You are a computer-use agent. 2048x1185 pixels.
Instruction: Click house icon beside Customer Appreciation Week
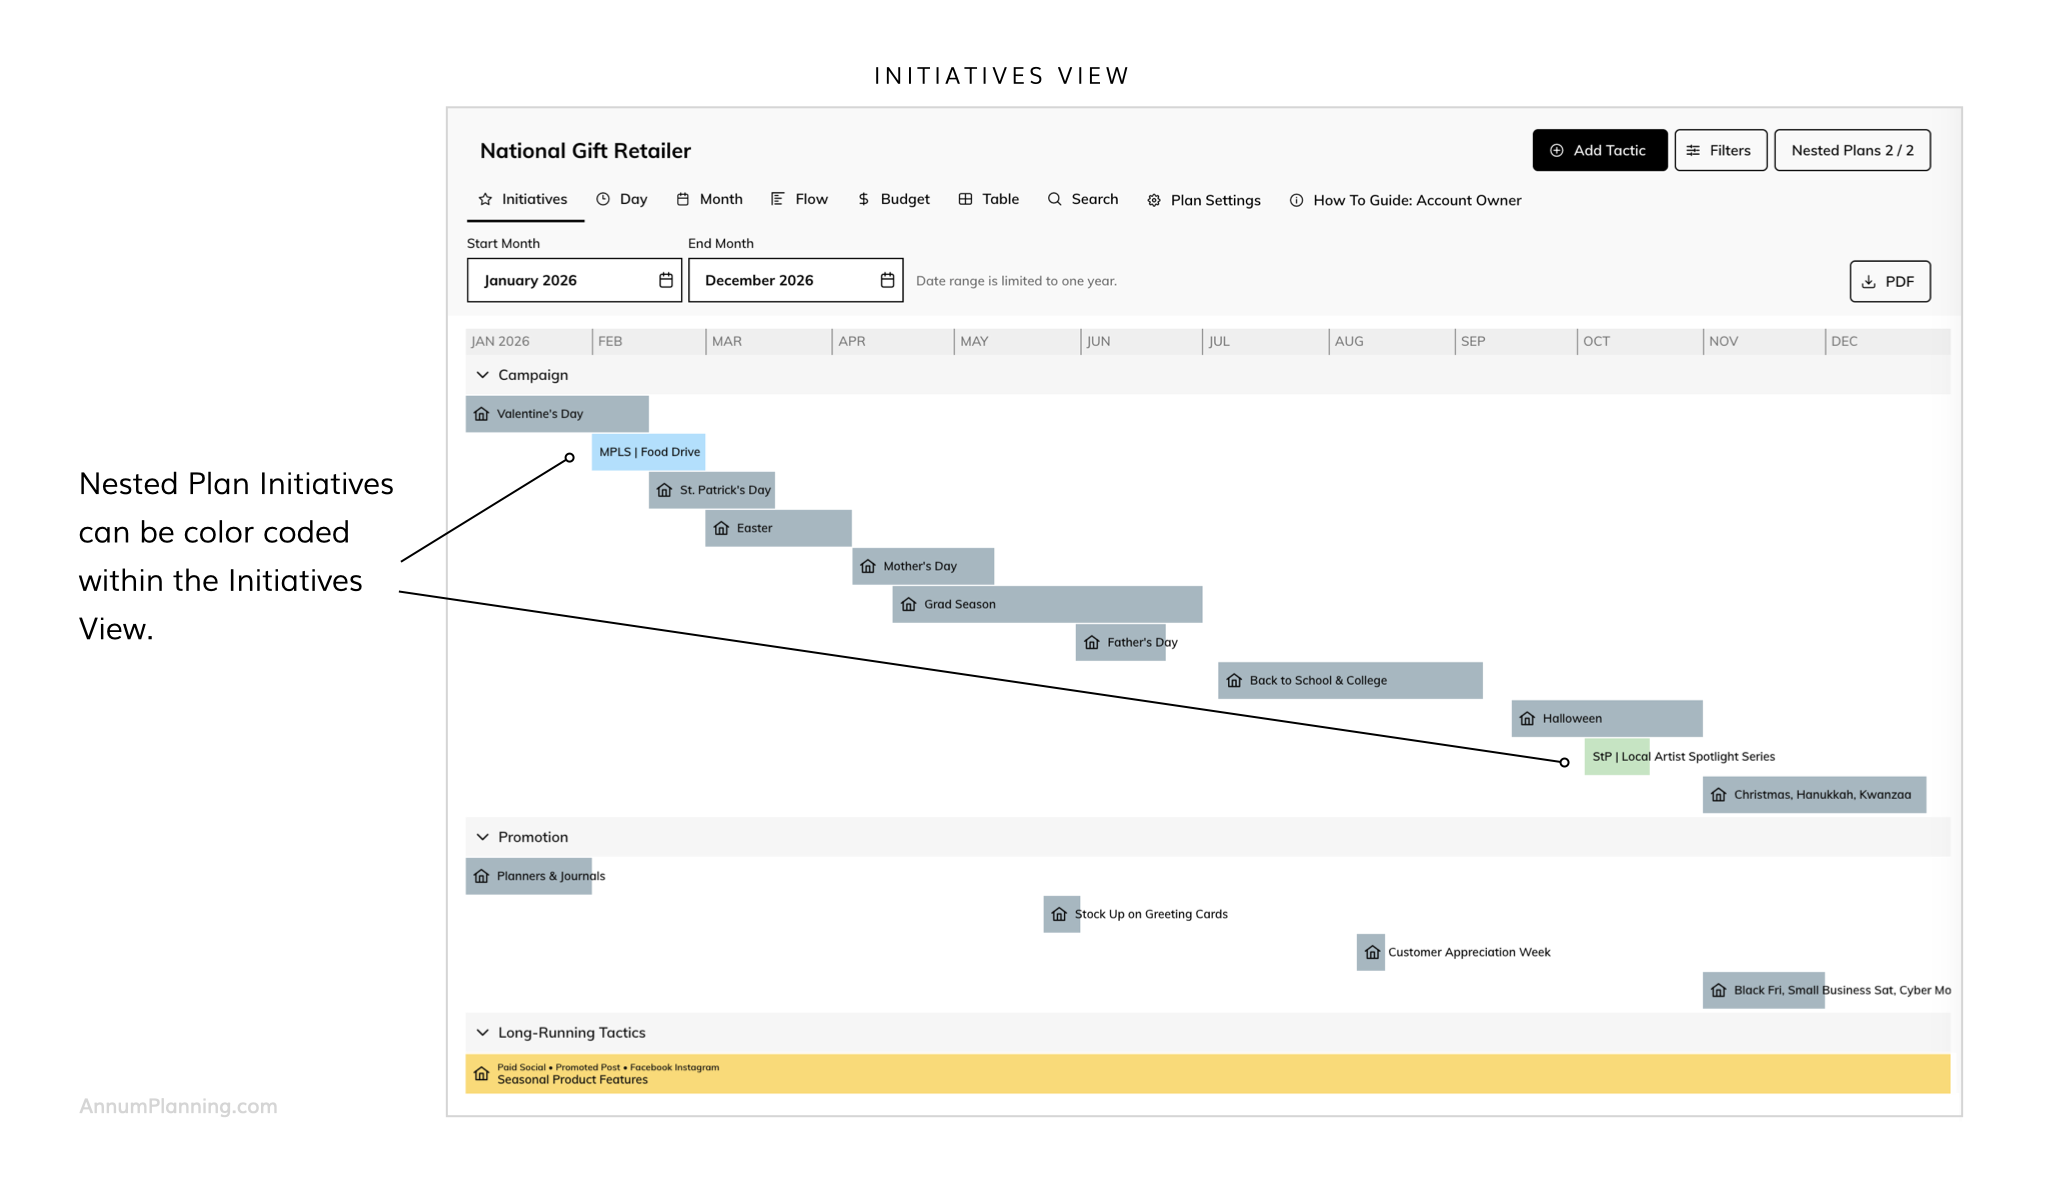[1372, 952]
